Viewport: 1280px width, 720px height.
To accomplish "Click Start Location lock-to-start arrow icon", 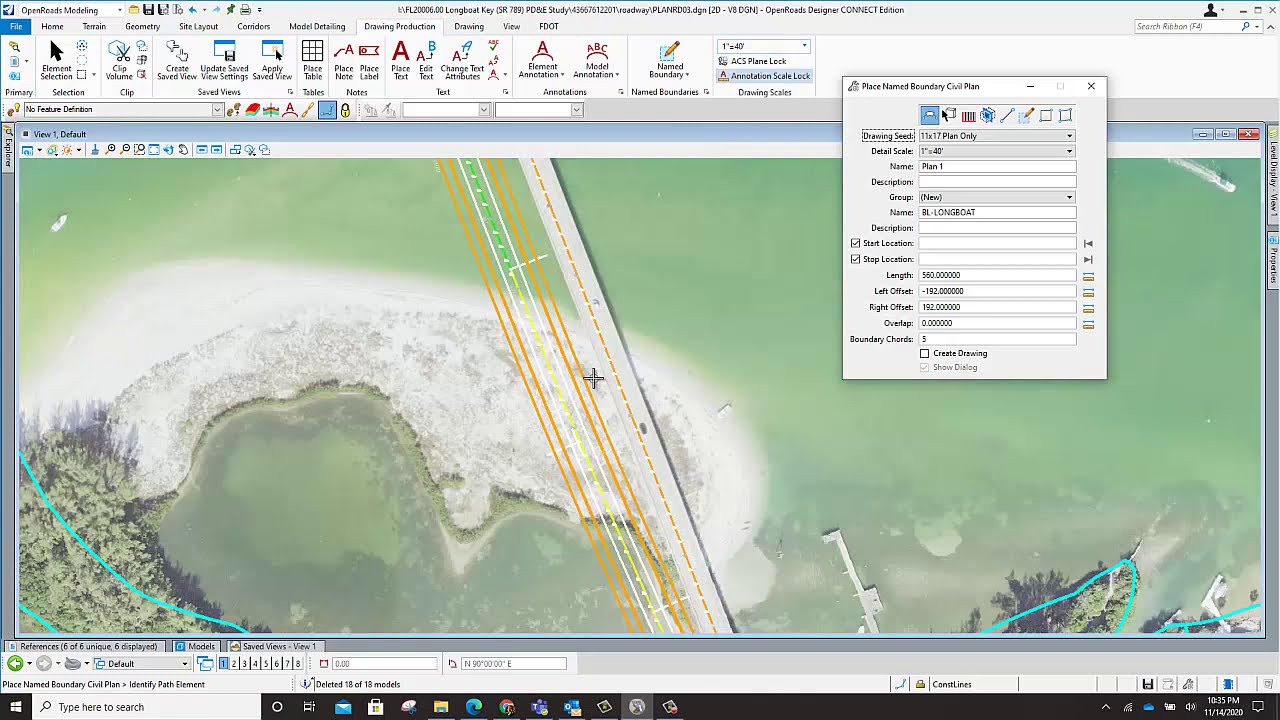I will click(1088, 243).
